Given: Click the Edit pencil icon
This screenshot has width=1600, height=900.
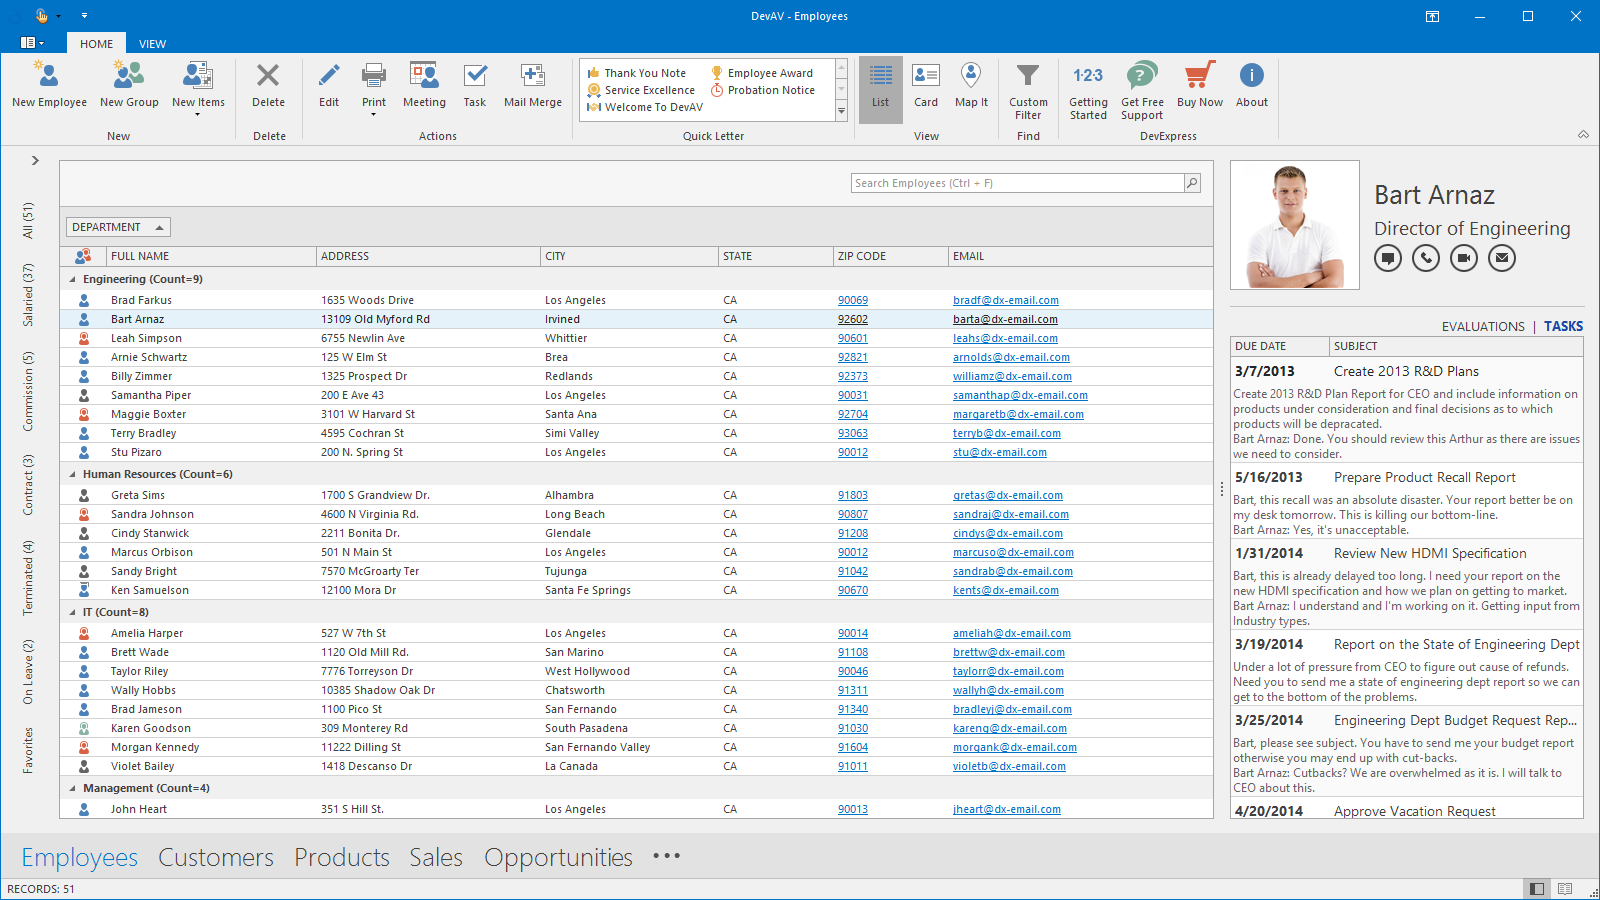Looking at the screenshot, I should point(329,84).
